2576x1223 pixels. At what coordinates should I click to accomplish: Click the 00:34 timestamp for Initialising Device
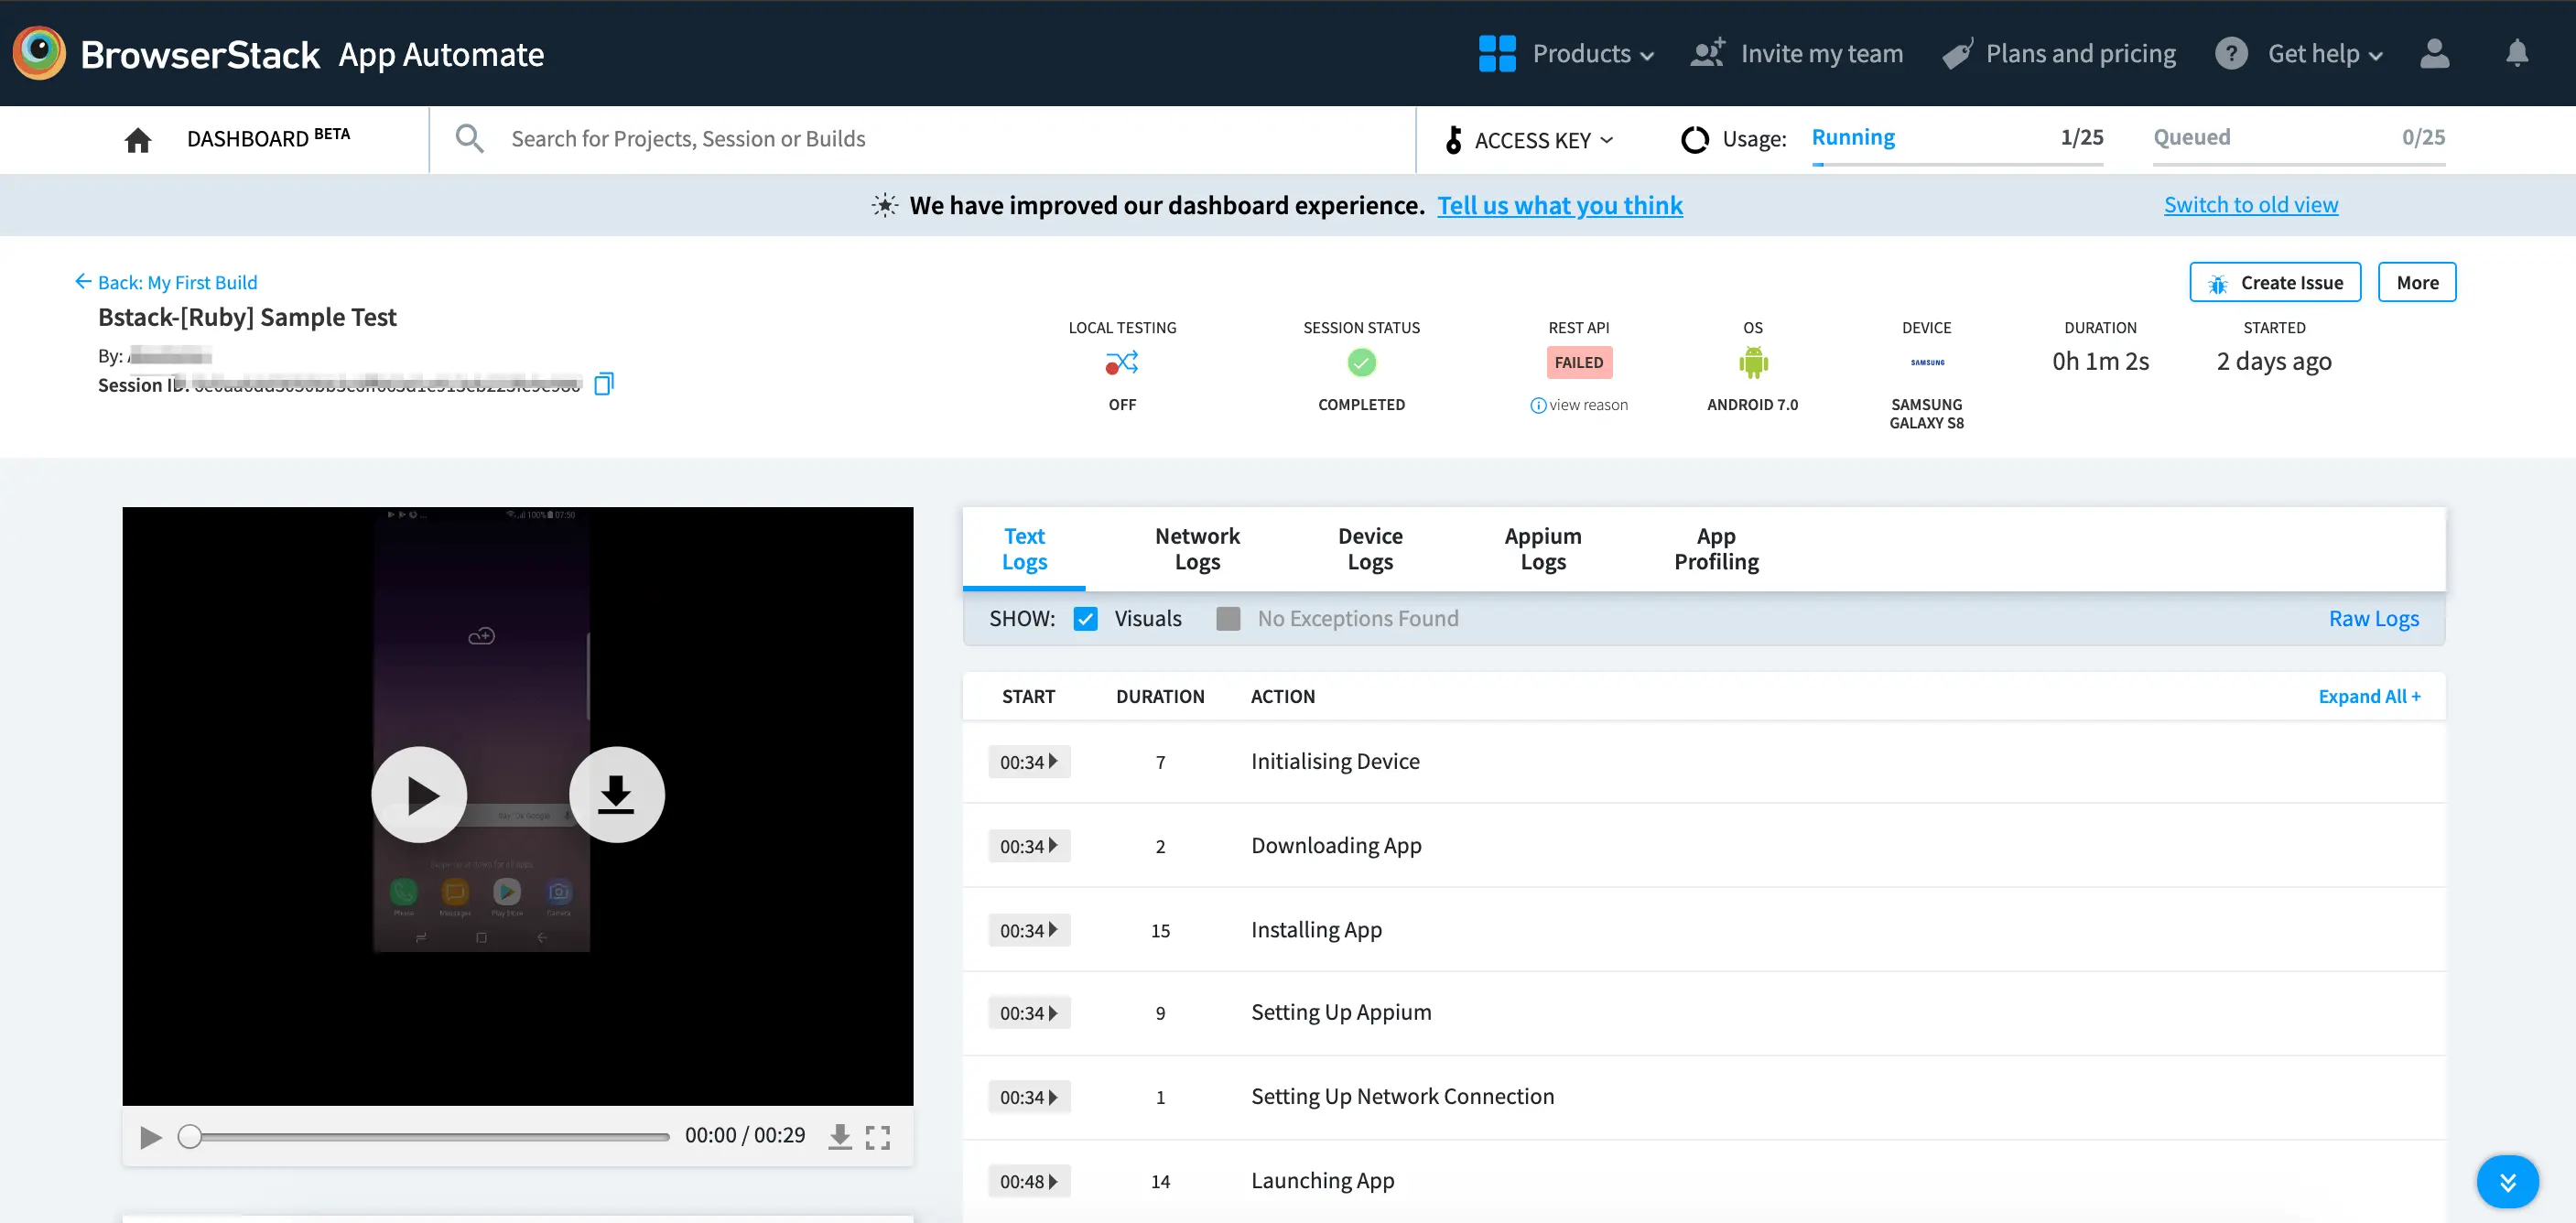[1028, 762]
